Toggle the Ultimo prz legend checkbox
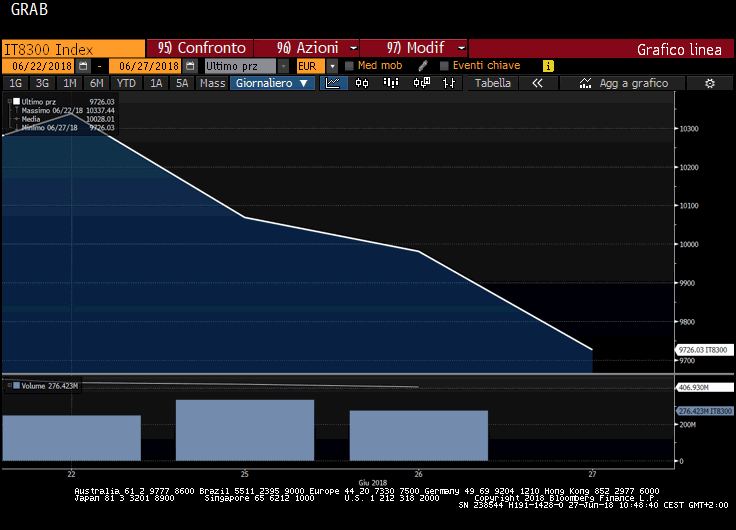The height and width of the screenshot is (530, 736). (16, 101)
